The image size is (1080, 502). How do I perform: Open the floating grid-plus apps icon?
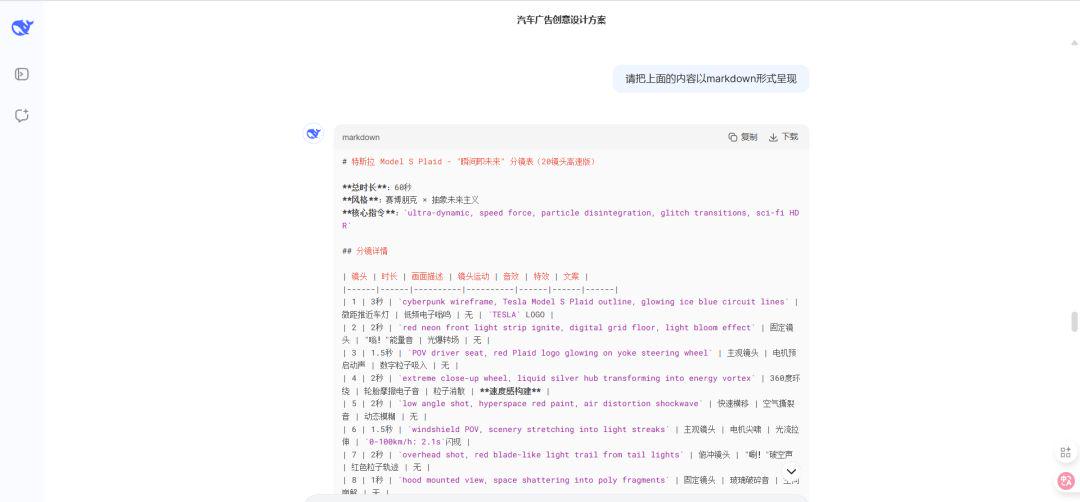tap(1066, 452)
